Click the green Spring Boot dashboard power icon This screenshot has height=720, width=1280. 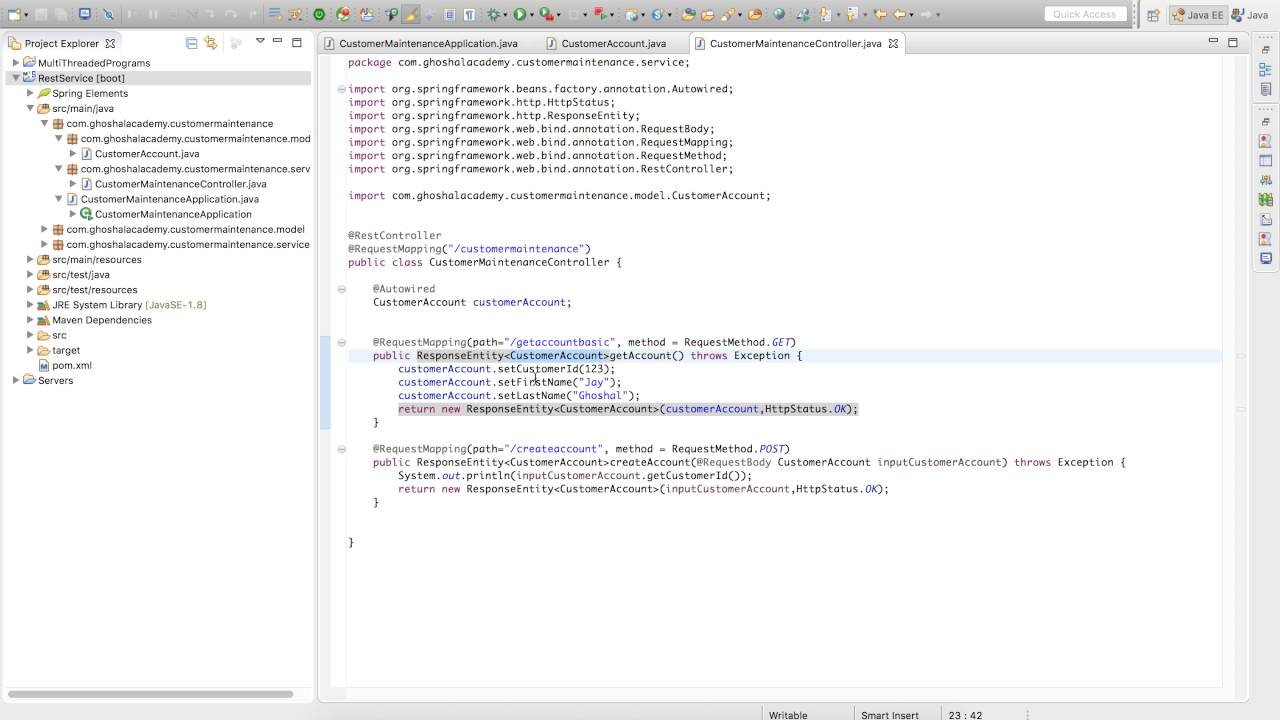click(x=319, y=15)
